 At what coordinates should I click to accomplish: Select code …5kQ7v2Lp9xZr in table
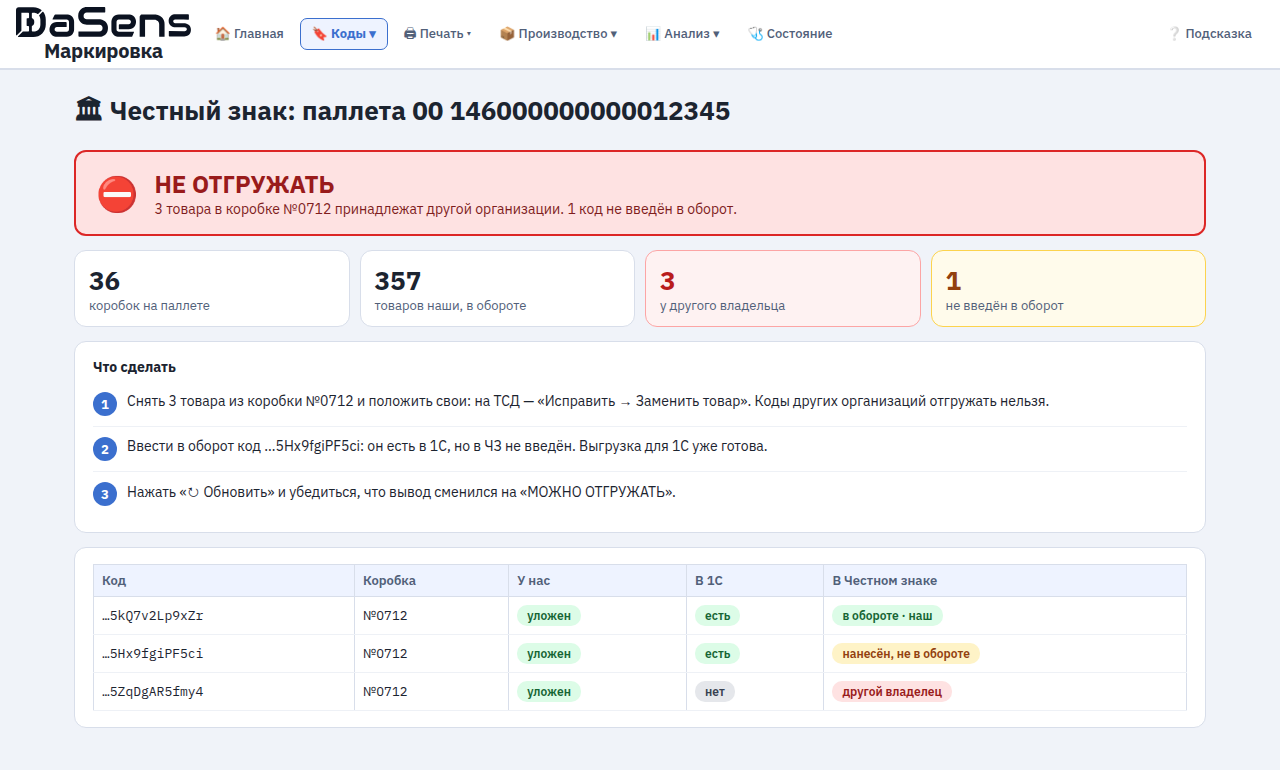point(153,616)
